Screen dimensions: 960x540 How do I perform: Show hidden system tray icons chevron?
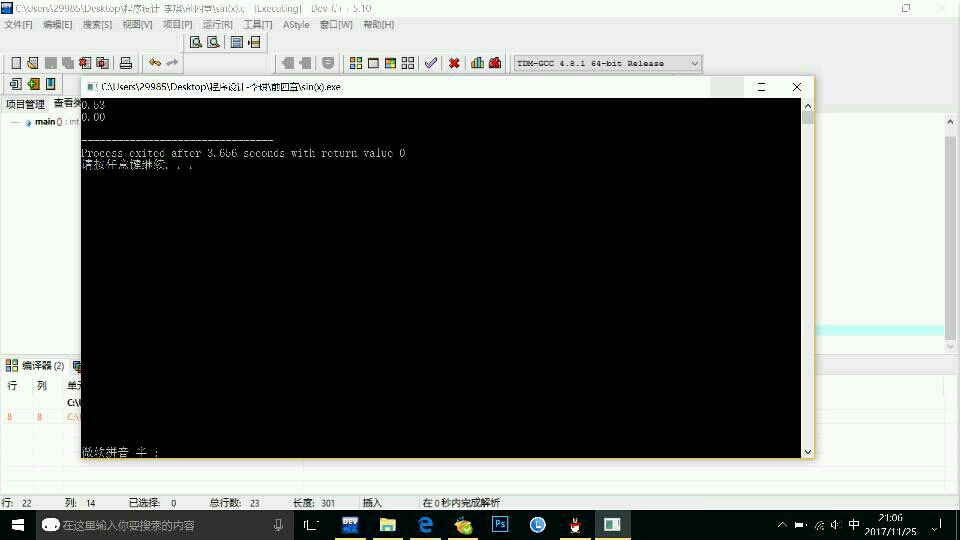[782, 525]
